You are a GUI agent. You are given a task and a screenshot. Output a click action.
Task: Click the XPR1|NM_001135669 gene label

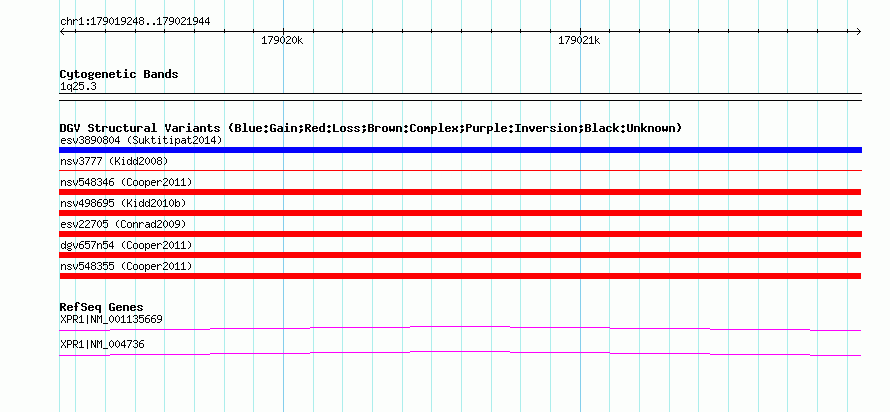(111, 319)
